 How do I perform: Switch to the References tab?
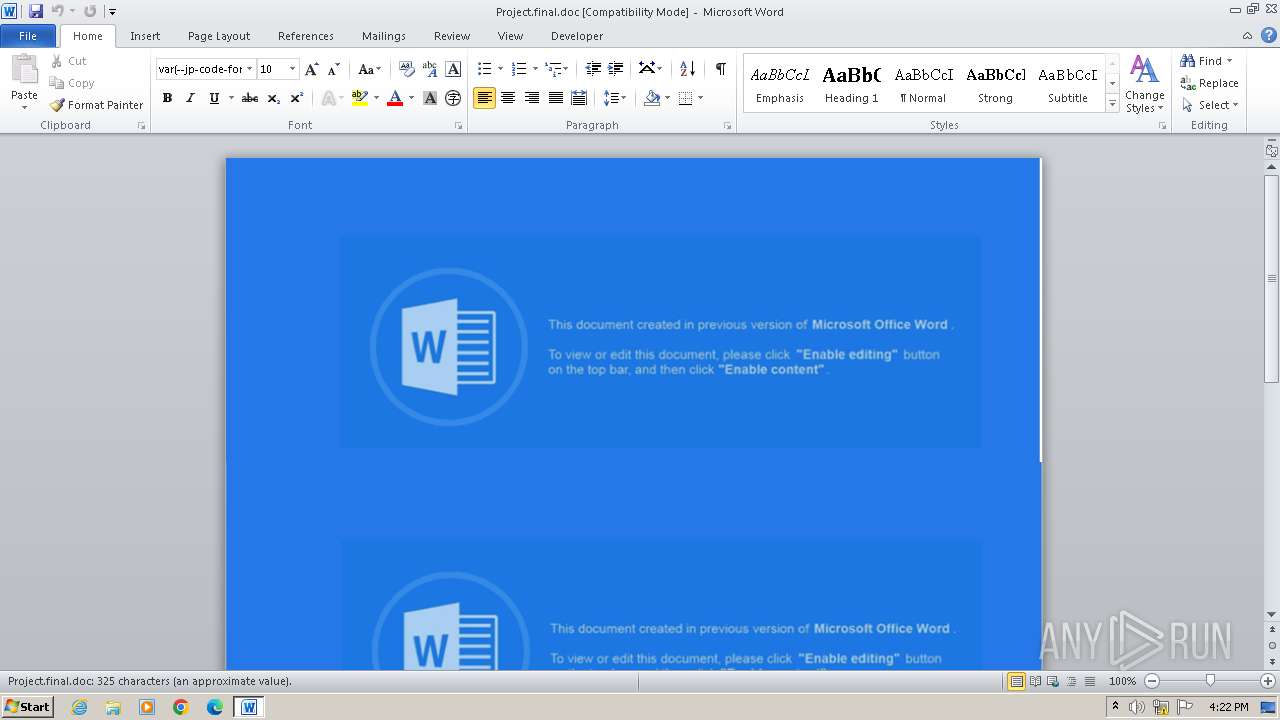click(x=306, y=36)
